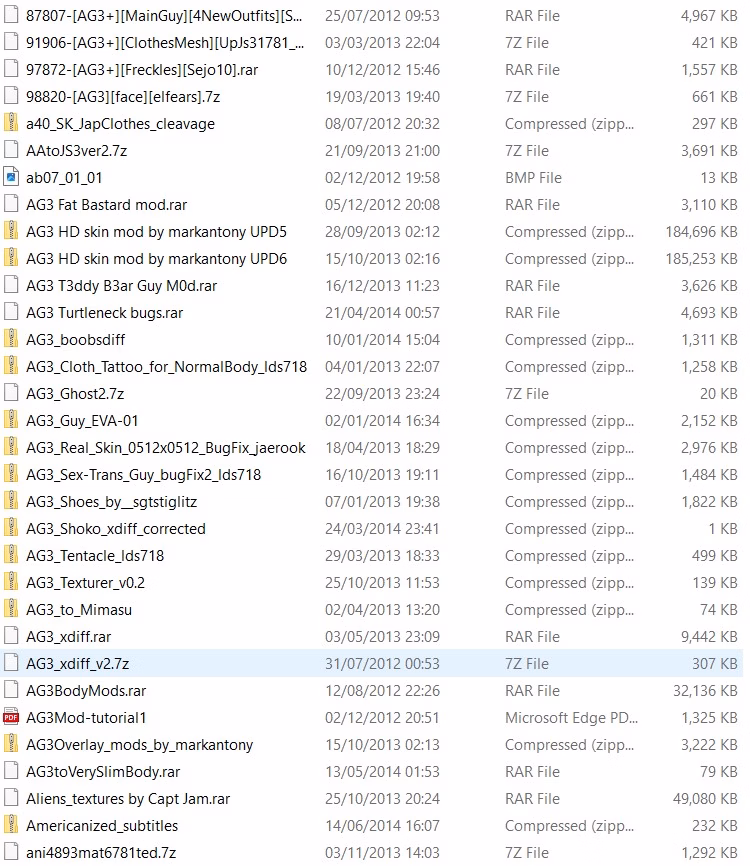
Task: Click the PDF icon beside AG3Mod-tutorial1
Action: pos(12,718)
